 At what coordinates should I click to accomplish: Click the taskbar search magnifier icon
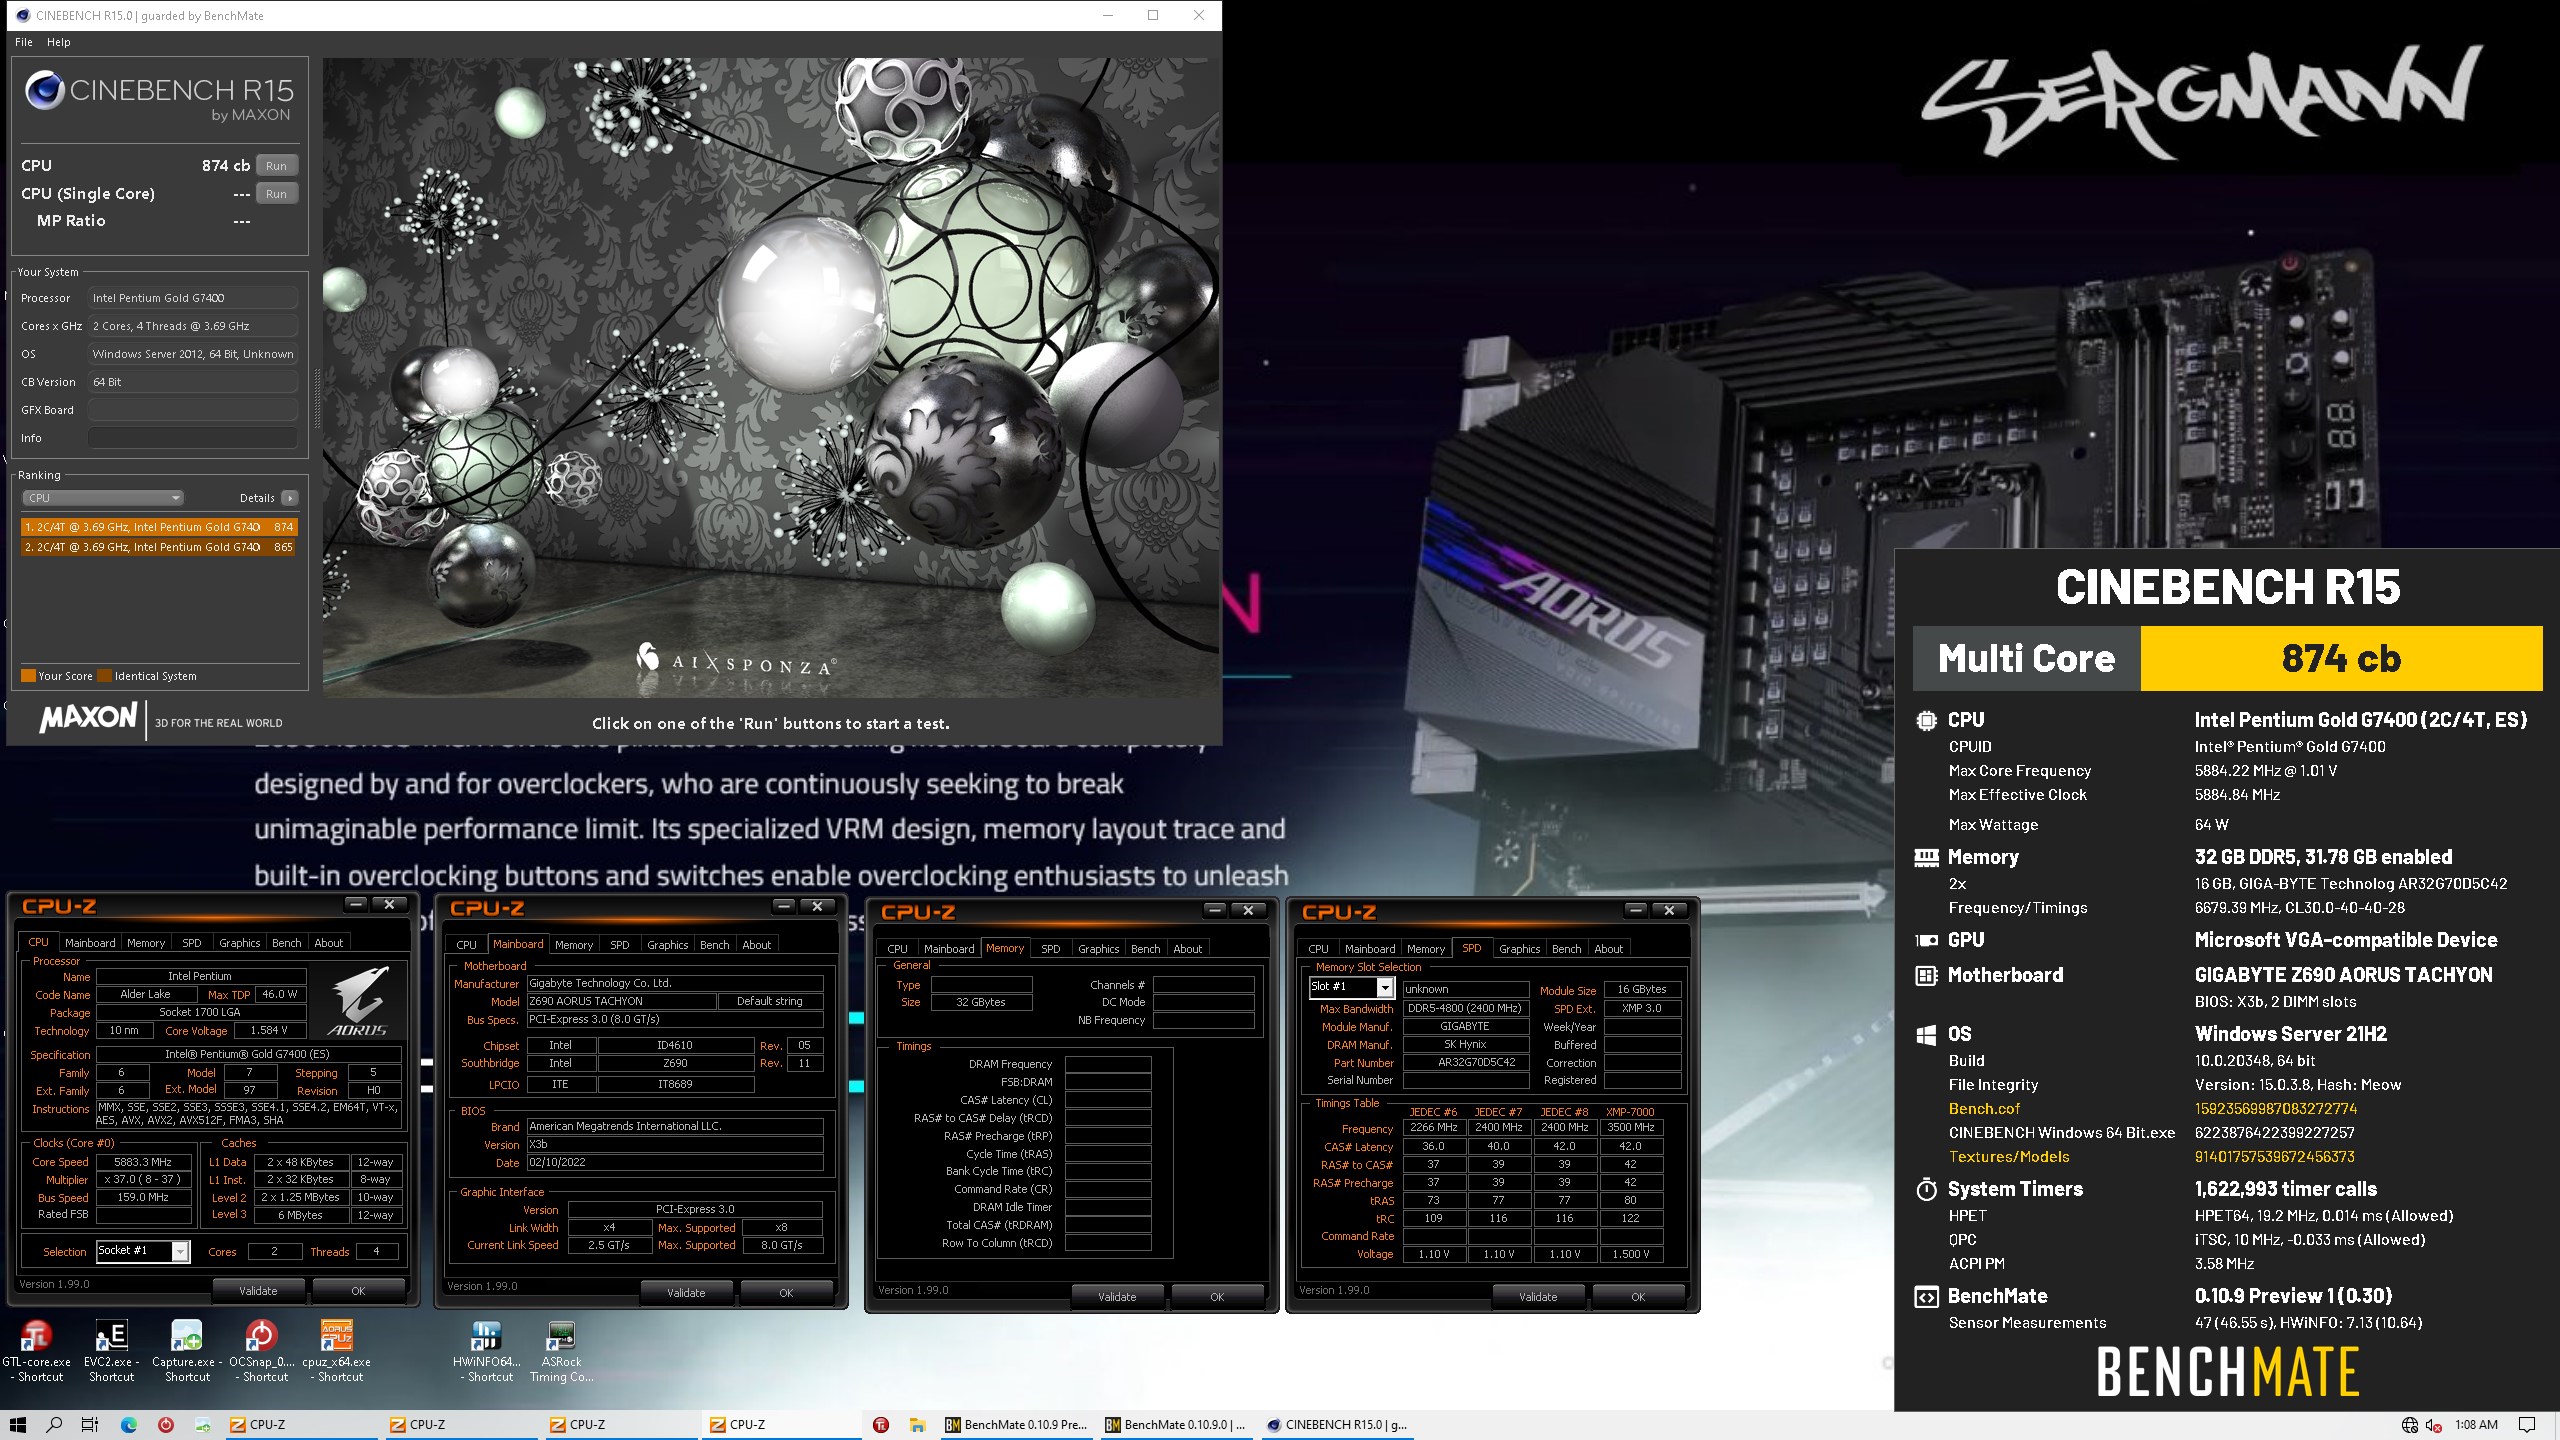tap(55, 1425)
